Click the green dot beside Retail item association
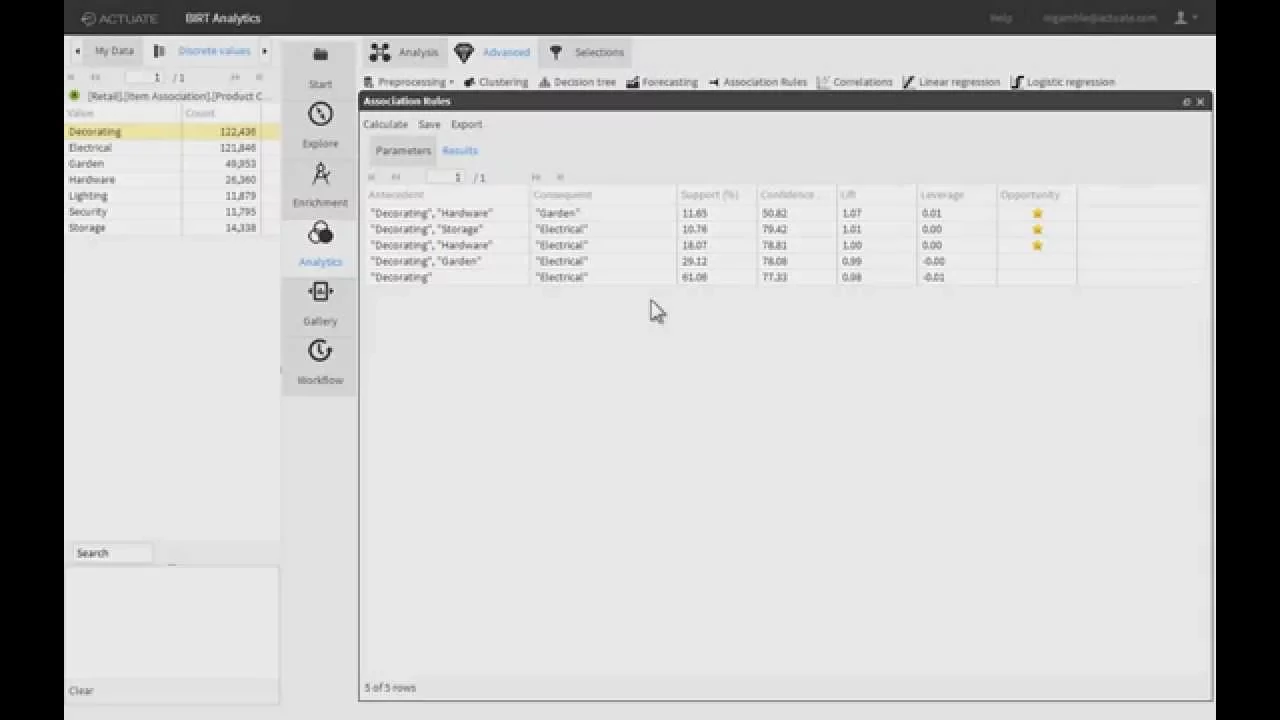 pyautogui.click(x=74, y=96)
